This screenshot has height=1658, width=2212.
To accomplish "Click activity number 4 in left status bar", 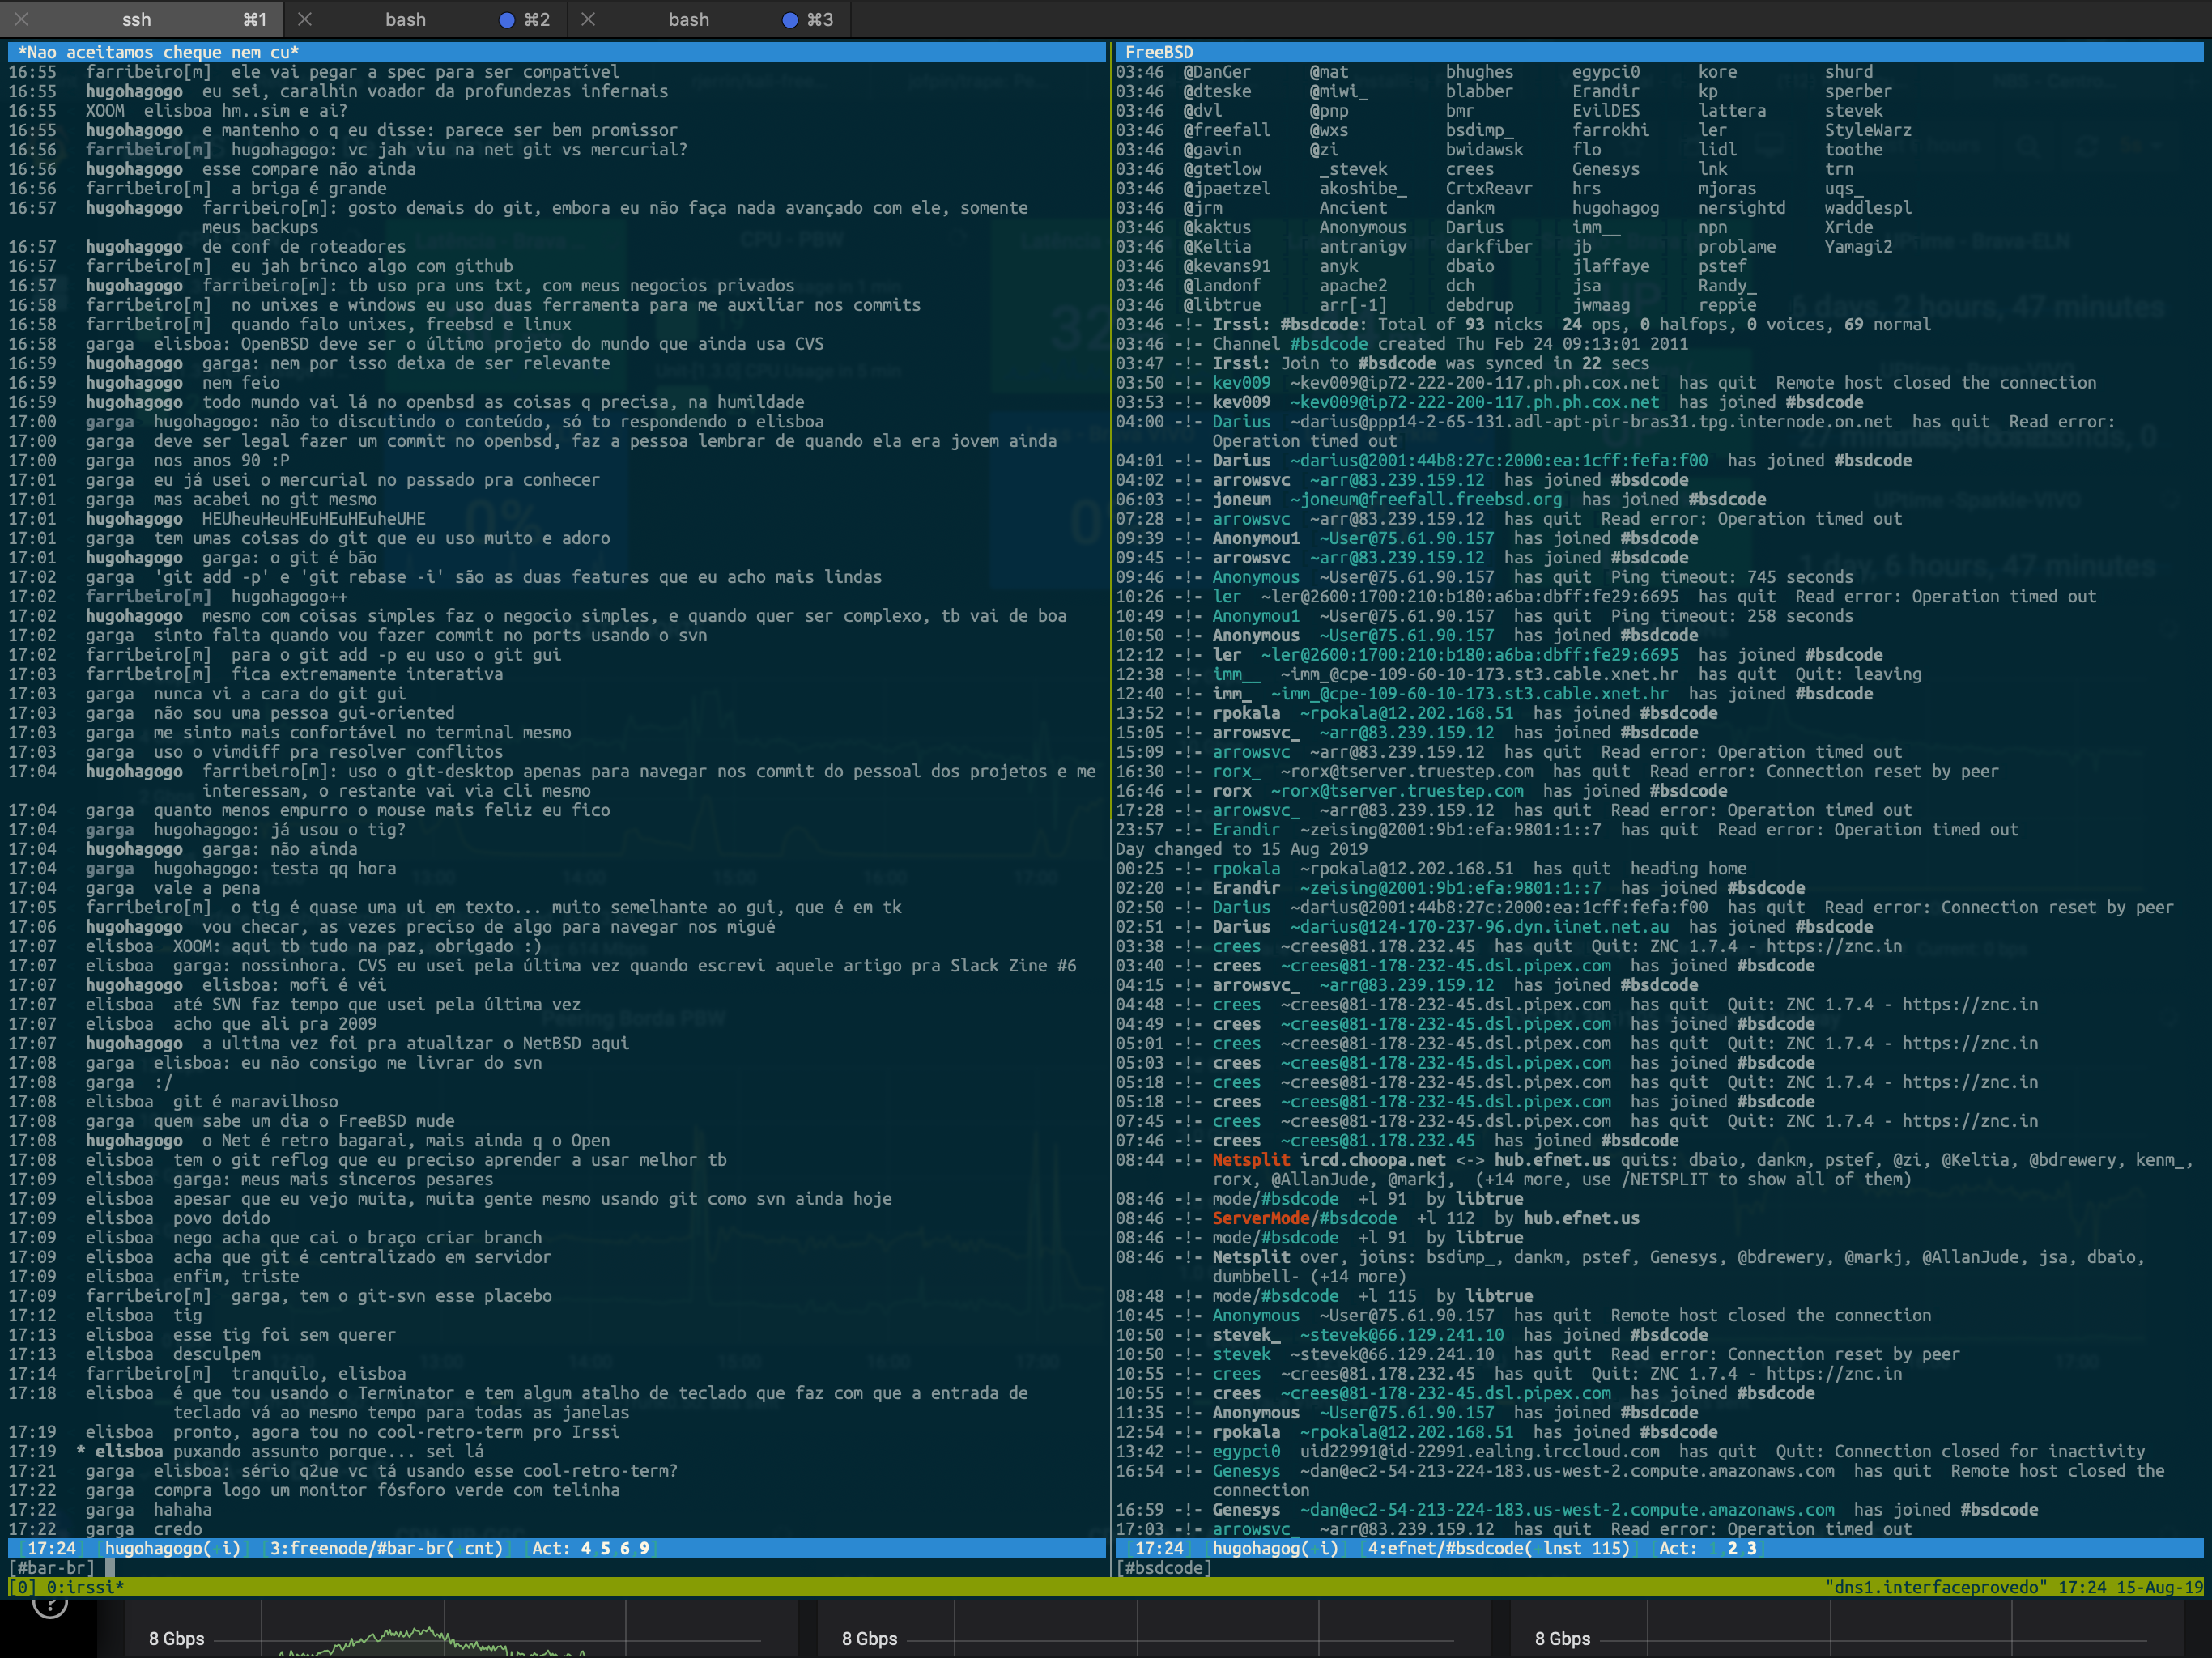I will (x=586, y=1548).
